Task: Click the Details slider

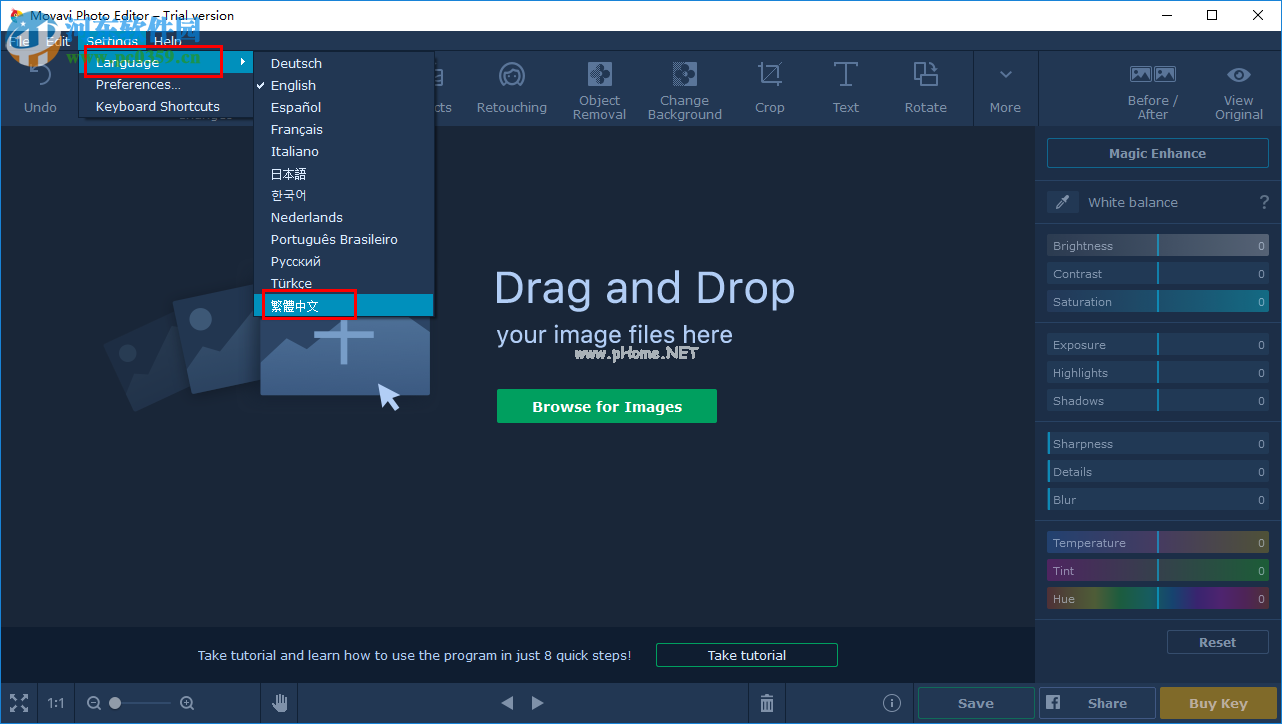Action: [1158, 471]
